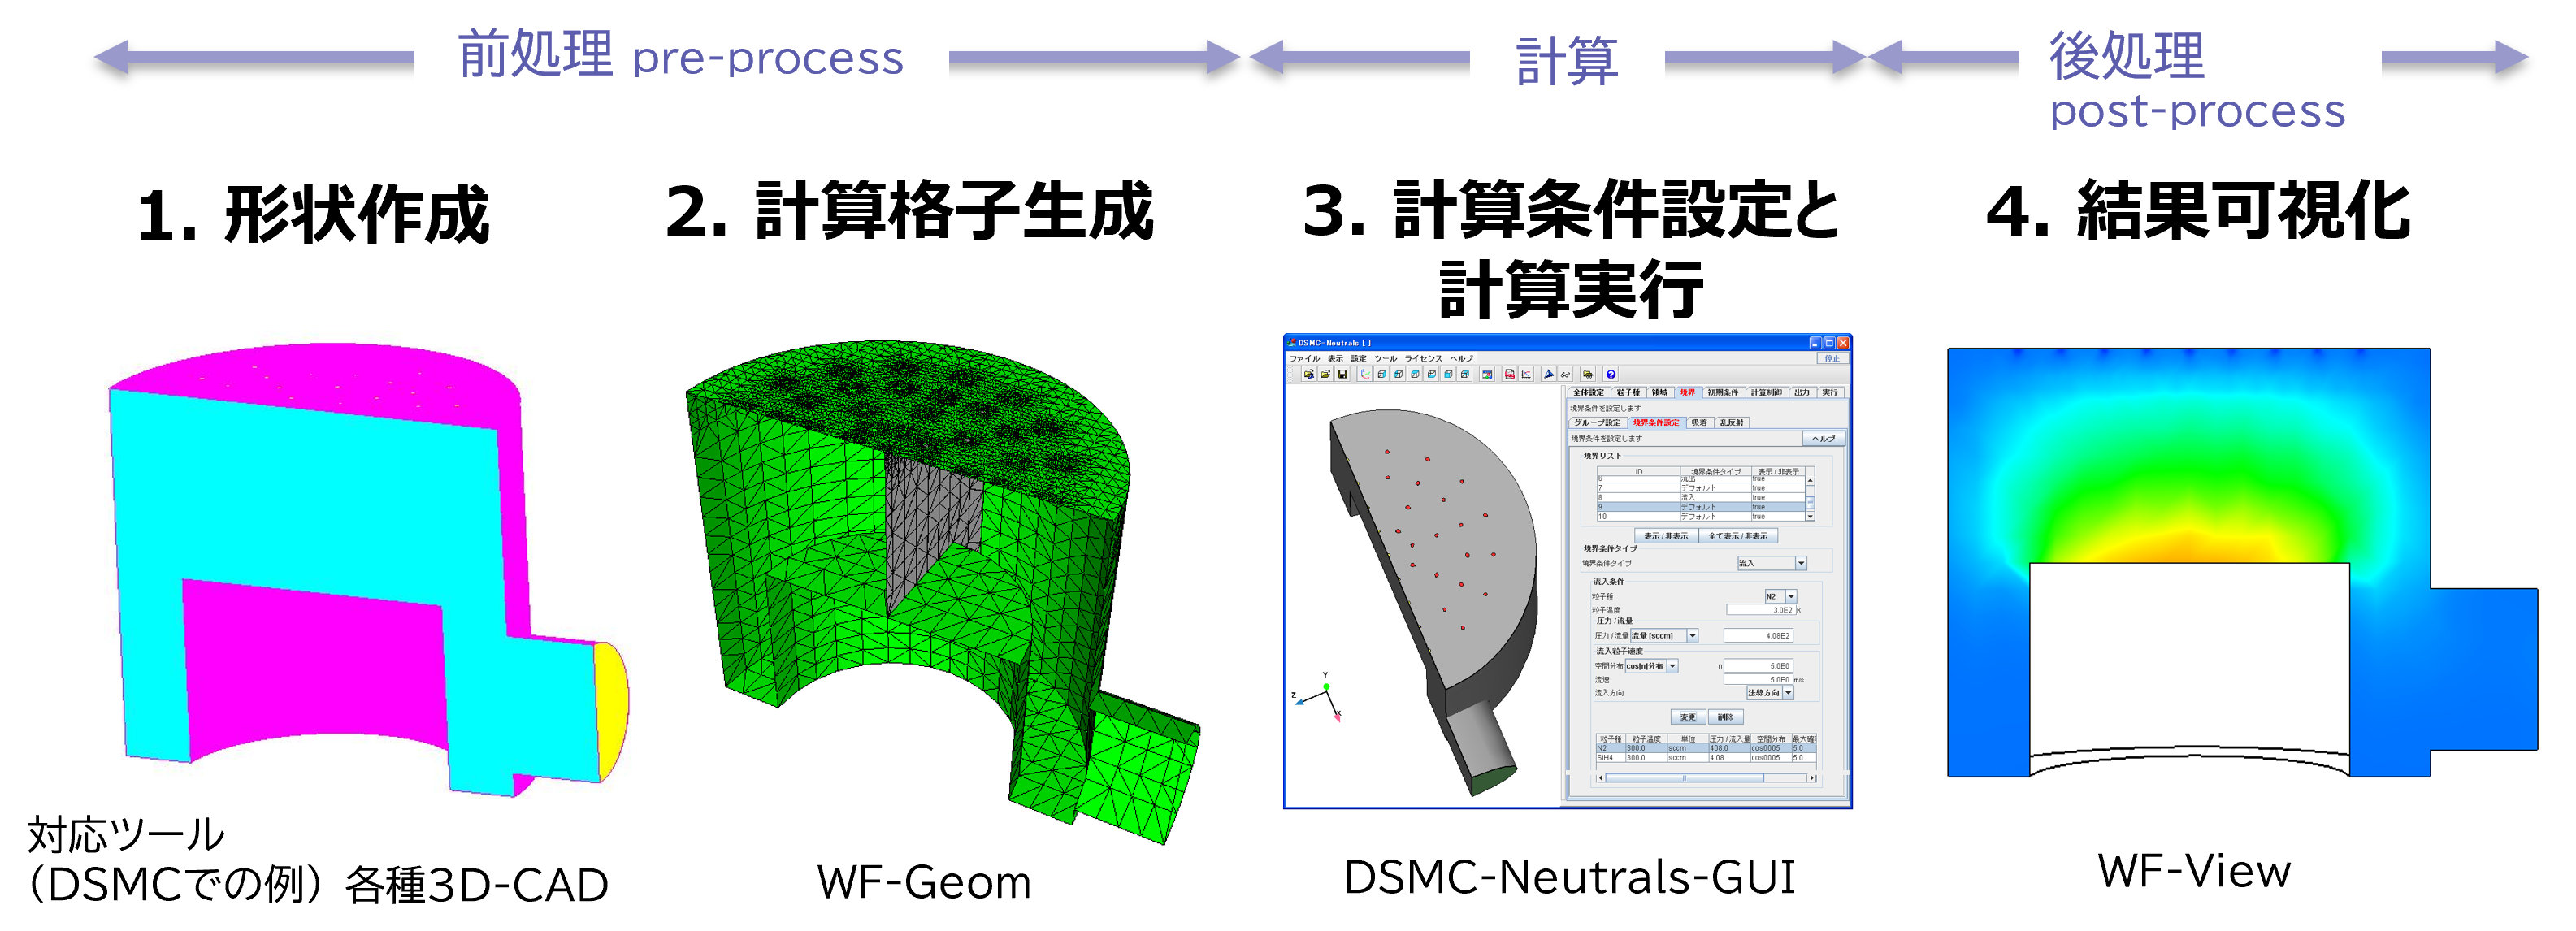The image size is (2576, 931).
Task: Switch to the 出力 tab
Action: click(1802, 393)
